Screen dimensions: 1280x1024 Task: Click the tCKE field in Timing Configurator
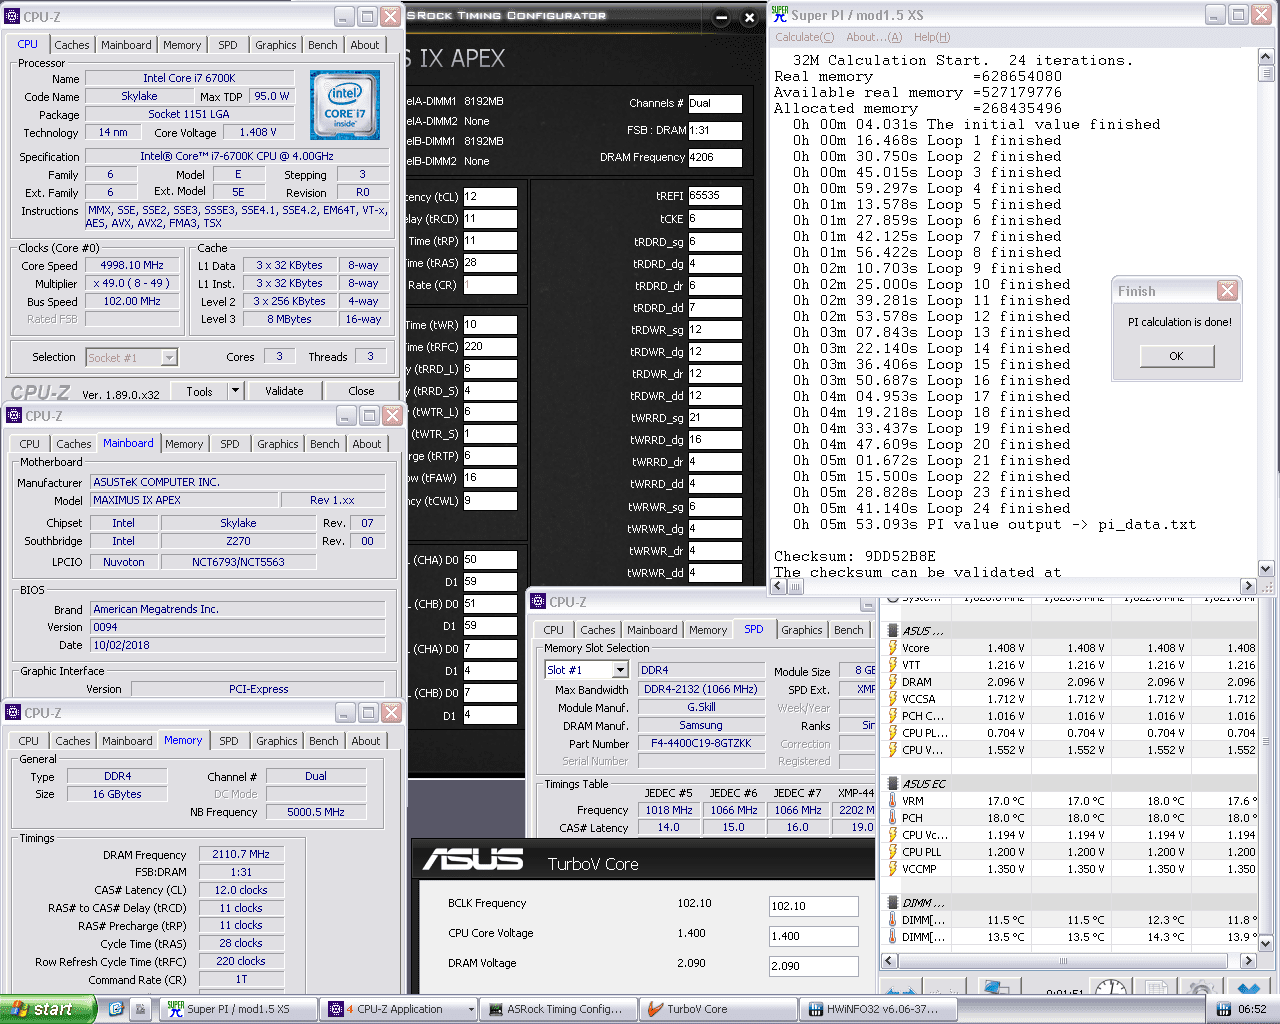coord(715,219)
